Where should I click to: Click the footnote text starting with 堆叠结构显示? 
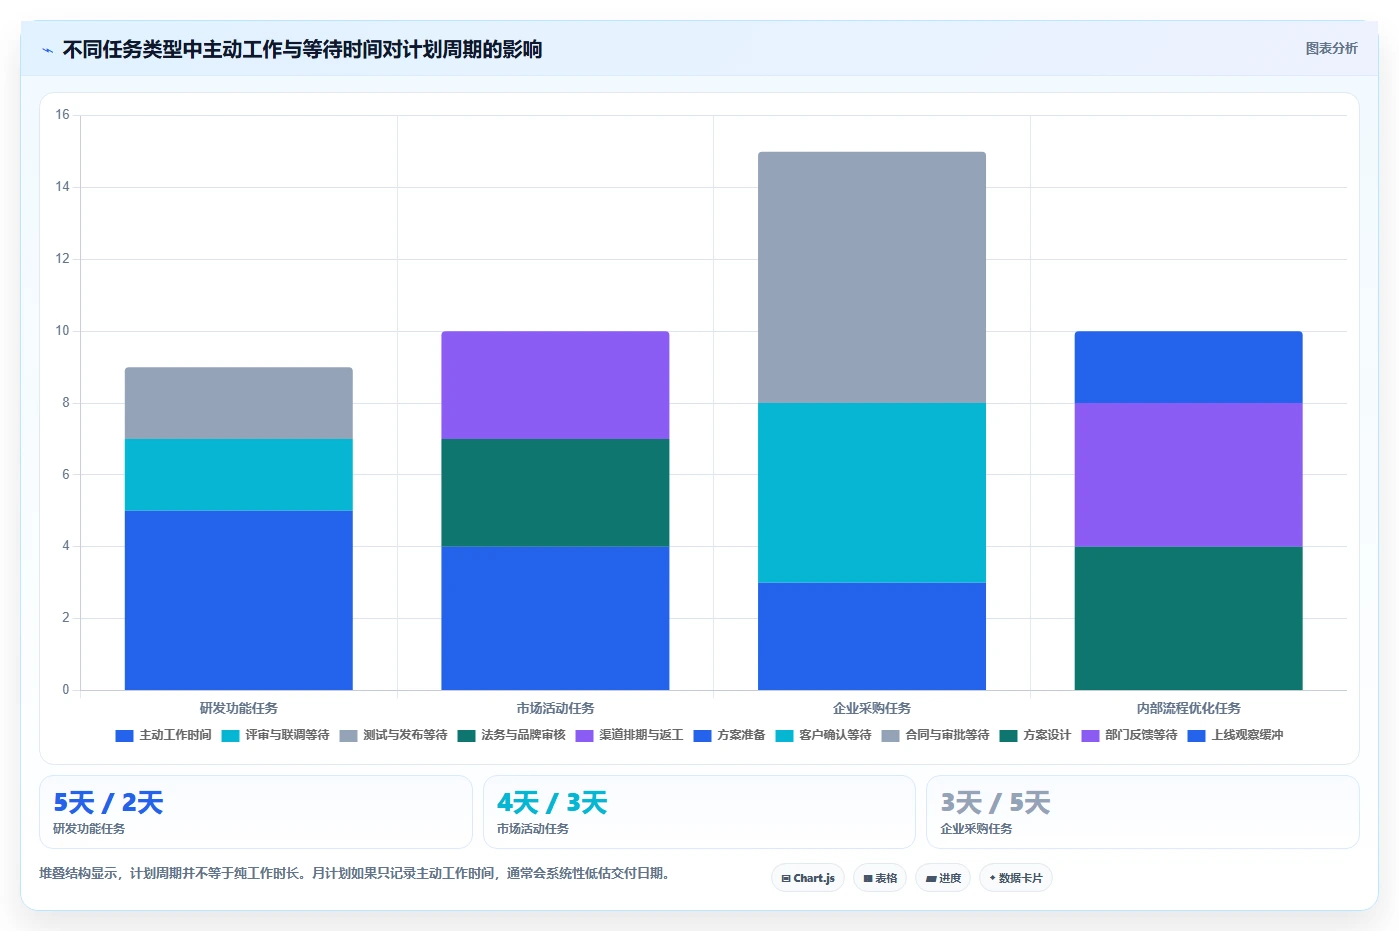click(x=354, y=873)
